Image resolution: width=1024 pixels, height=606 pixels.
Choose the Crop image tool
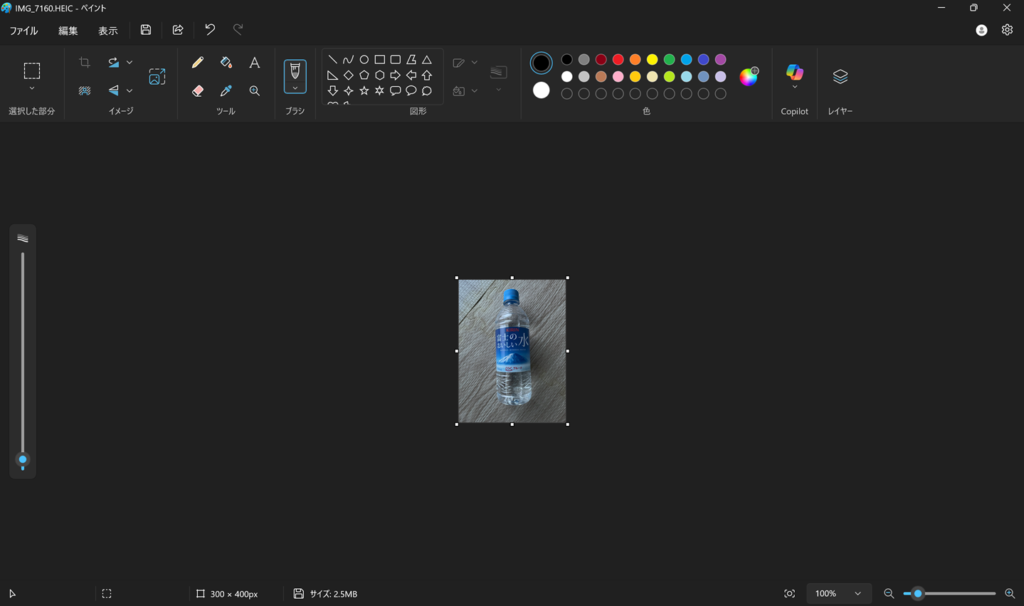84,62
